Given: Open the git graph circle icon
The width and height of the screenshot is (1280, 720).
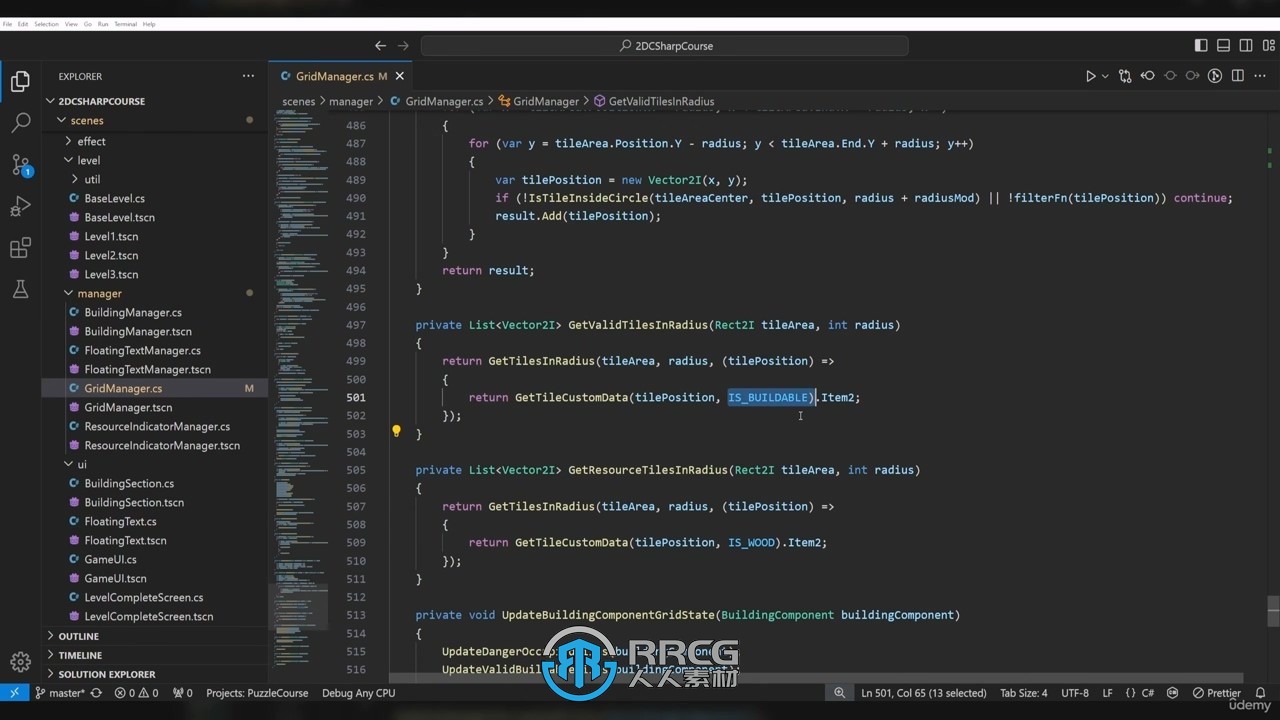Looking at the screenshot, I should [x=1215, y=76].
